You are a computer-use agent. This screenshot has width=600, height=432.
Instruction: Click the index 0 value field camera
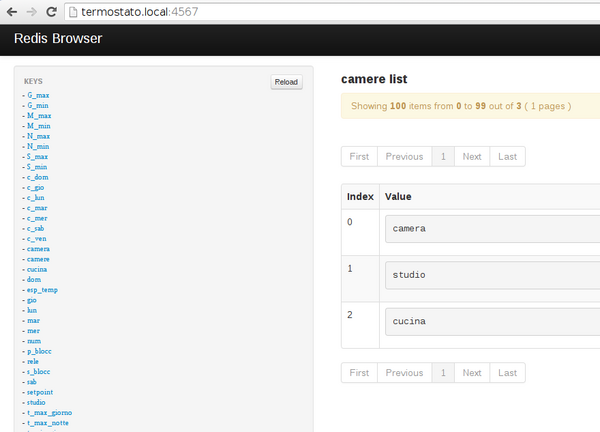(492, 229)
